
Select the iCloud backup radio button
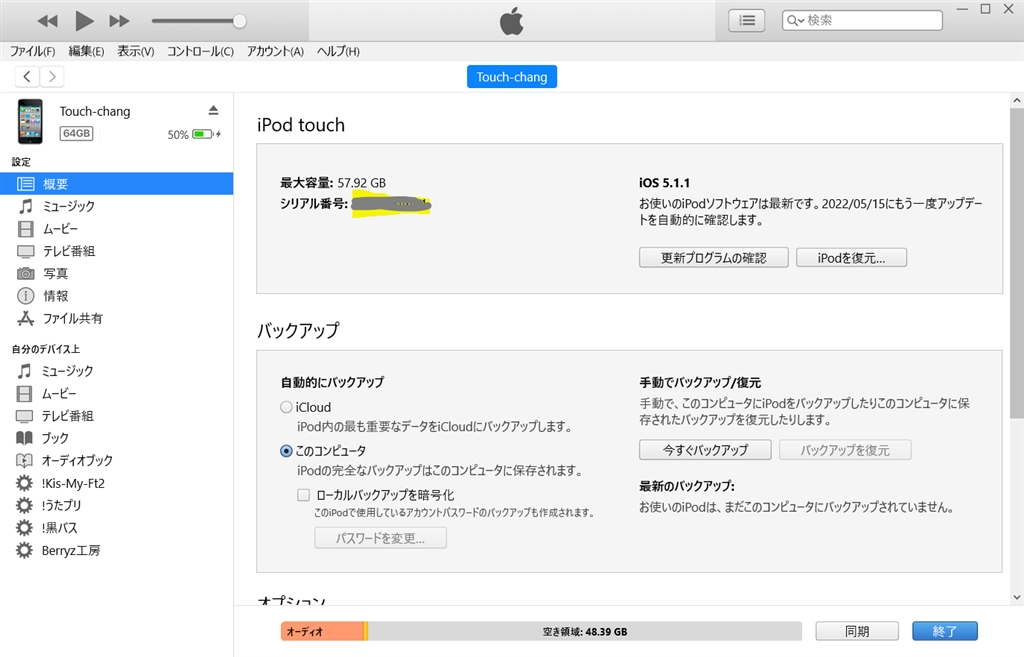coord(286,407)
